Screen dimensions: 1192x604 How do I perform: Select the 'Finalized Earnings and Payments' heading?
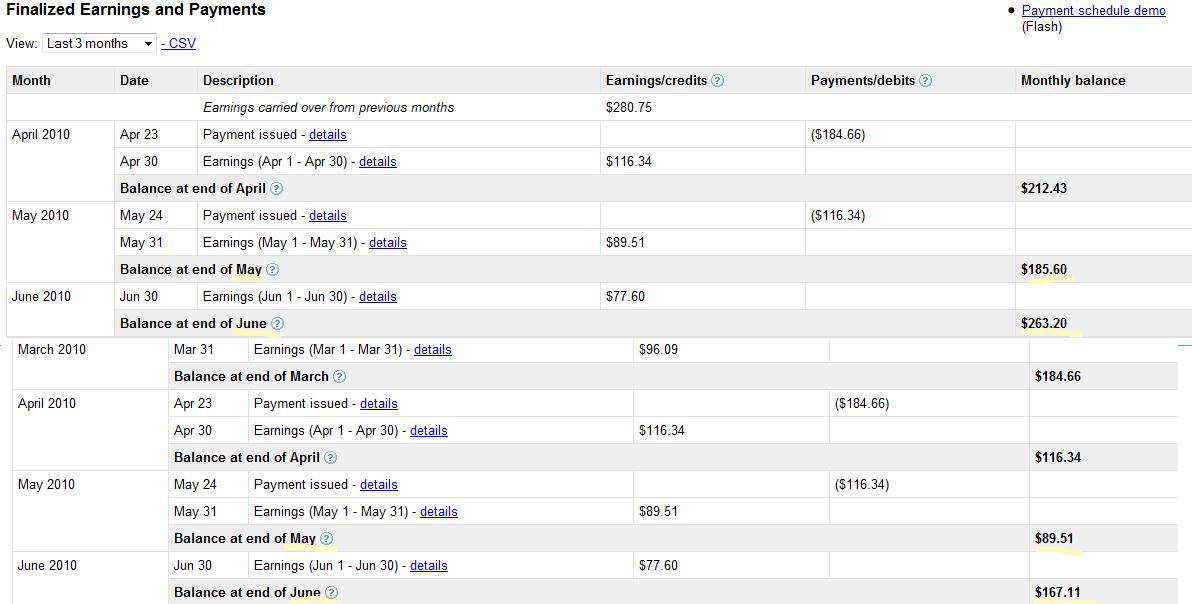pyautogui.click(x=136, y=10)
